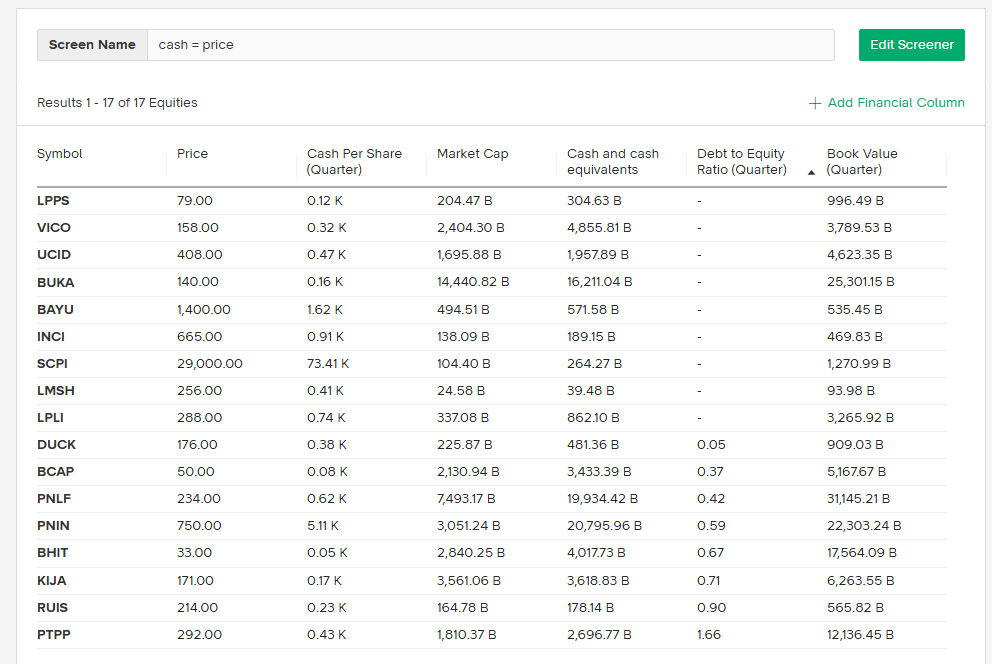Viewport: 992px width, 664px height.
Task: Select PNLF book value 31,145.21 B
Action: 858,499
